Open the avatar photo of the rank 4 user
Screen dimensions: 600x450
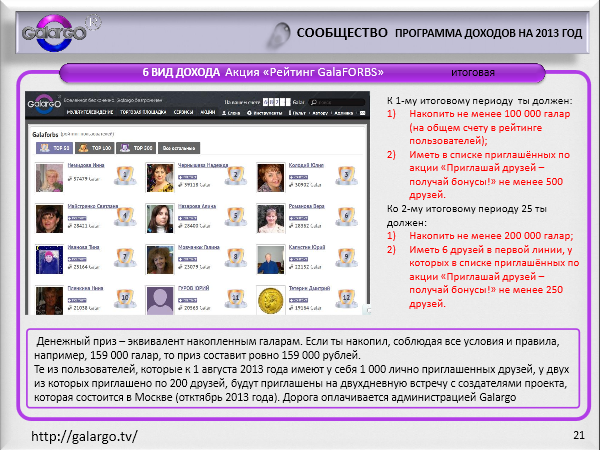click(49, 218)
